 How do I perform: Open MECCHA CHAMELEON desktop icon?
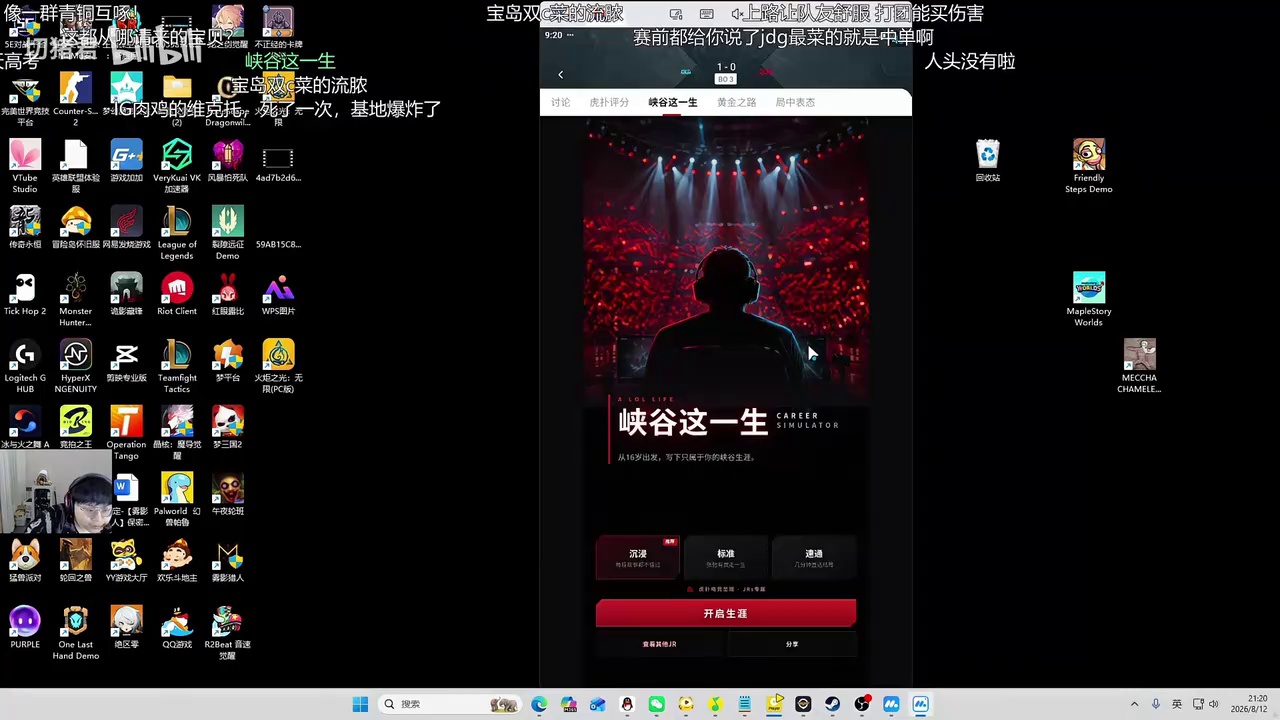1139,366
